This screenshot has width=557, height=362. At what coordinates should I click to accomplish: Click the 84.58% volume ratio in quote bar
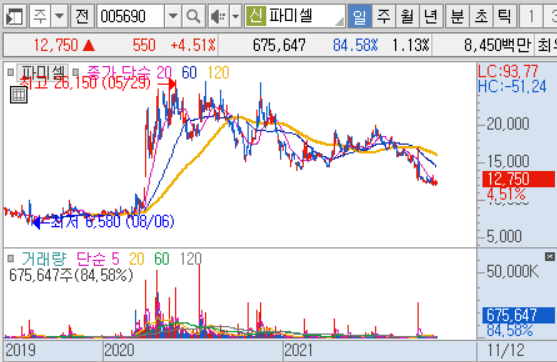[x=355, y=45]
